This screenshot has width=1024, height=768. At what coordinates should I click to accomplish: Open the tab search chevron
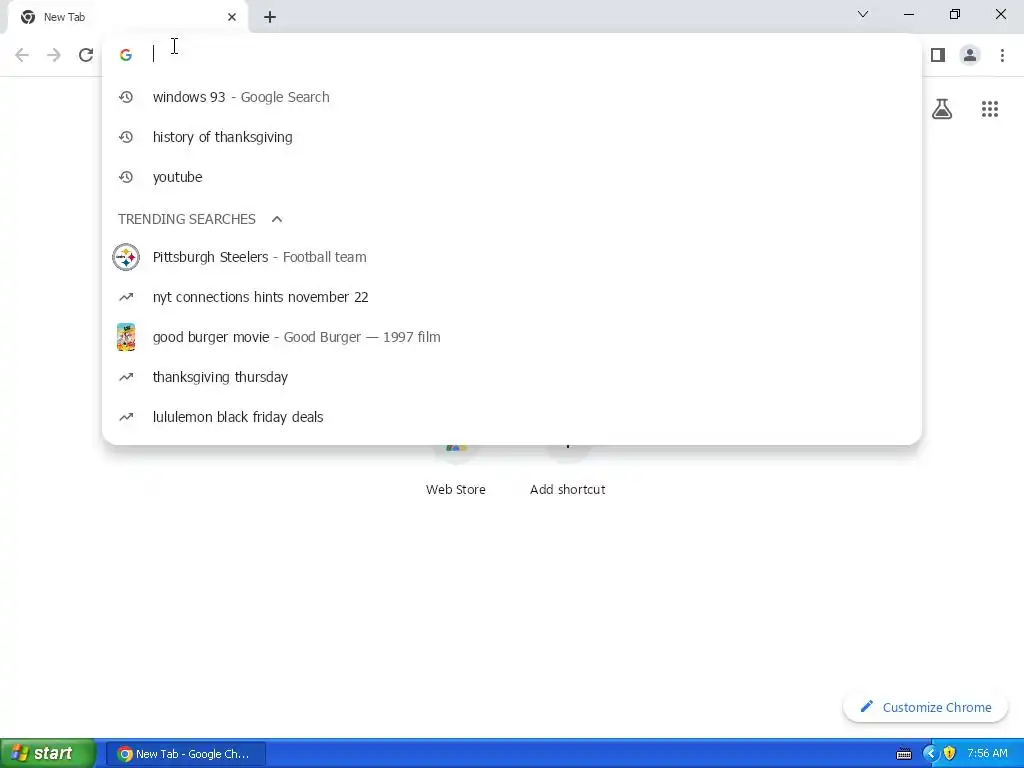click(863, 14)
